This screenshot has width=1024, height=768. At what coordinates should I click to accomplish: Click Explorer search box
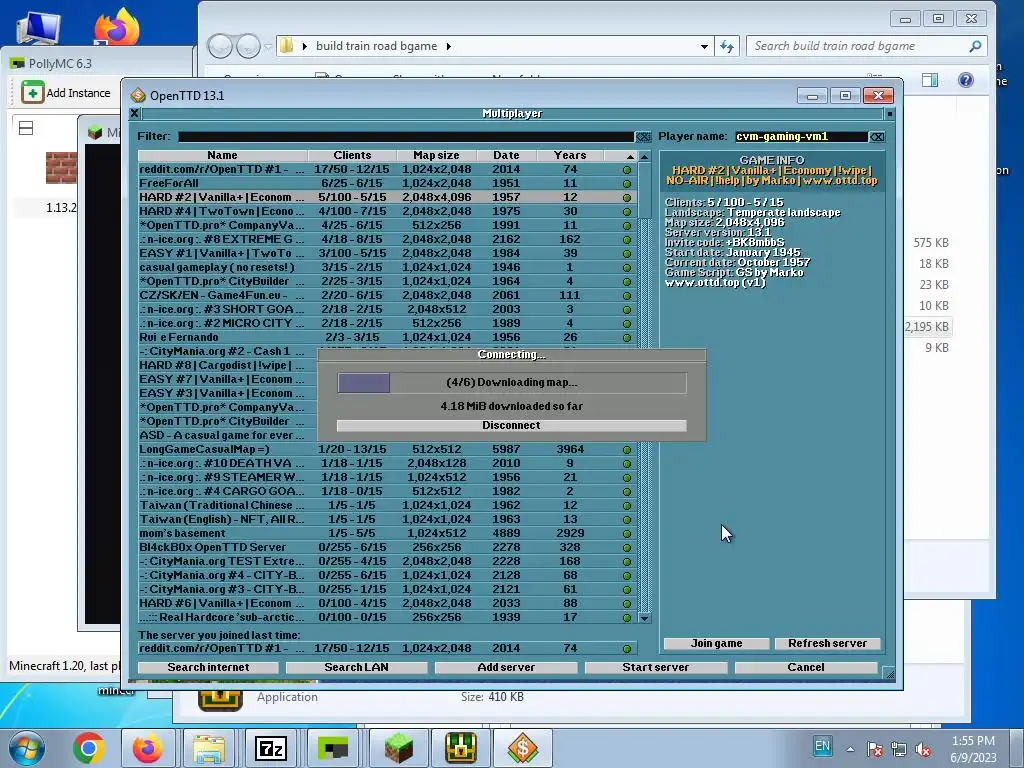tap(867, 46)
